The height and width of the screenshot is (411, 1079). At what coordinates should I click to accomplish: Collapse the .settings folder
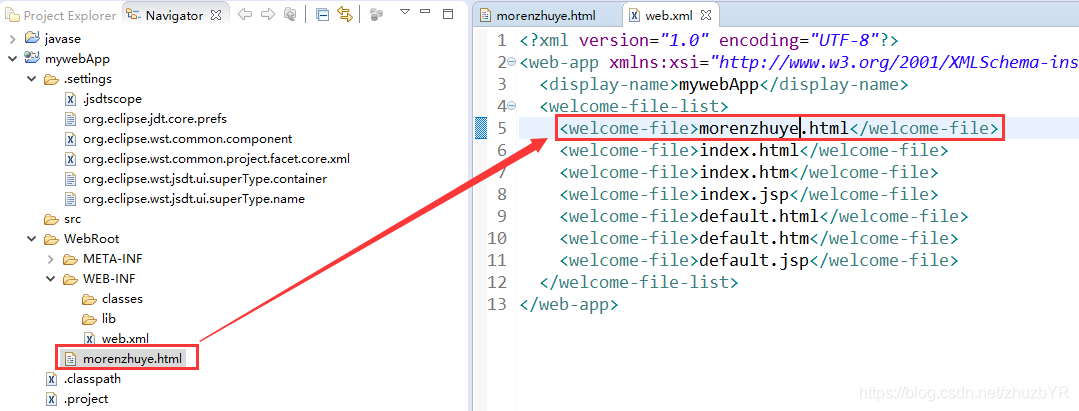[x=31, y=79]
